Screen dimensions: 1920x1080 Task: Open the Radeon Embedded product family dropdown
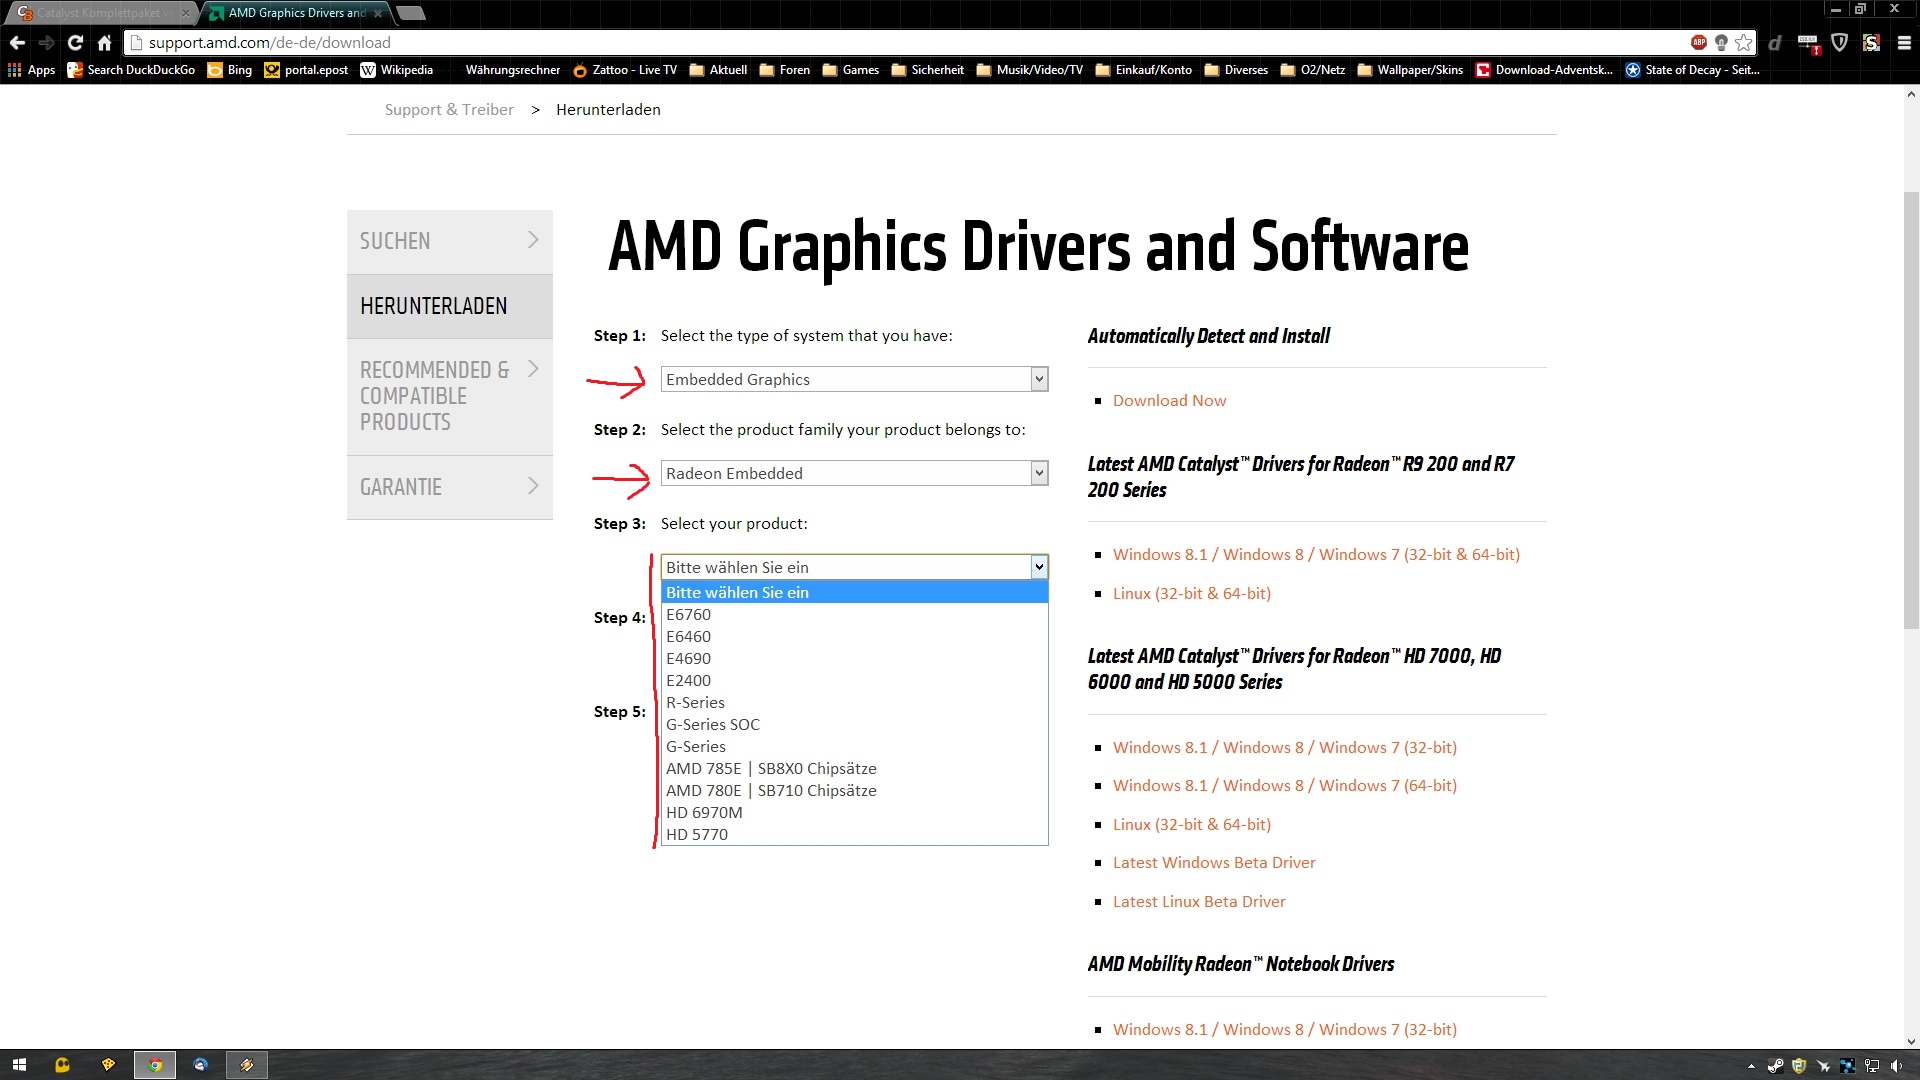tap(854, 473)
